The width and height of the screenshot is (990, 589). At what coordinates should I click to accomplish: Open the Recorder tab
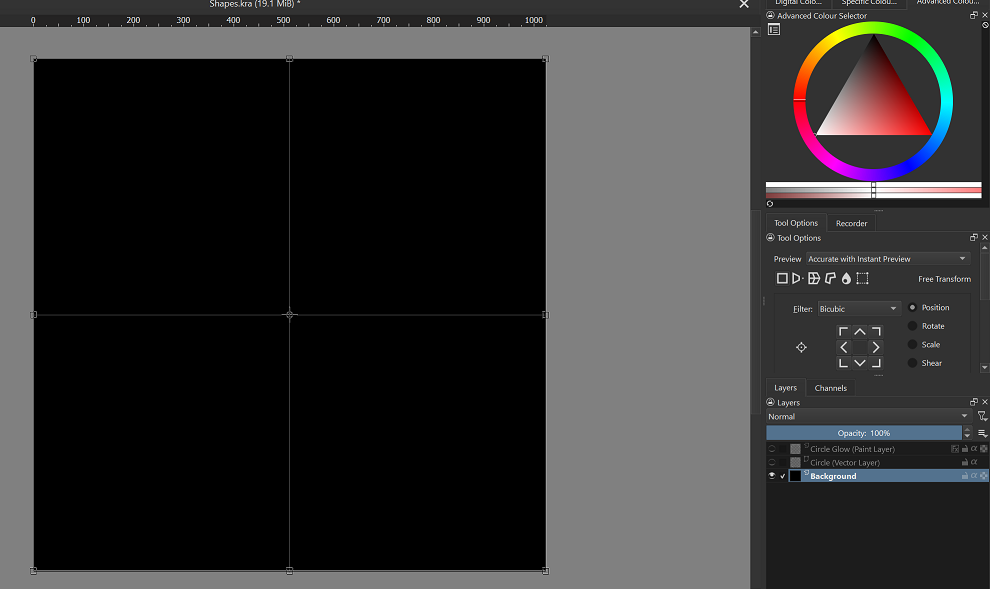tap(851, 222)
